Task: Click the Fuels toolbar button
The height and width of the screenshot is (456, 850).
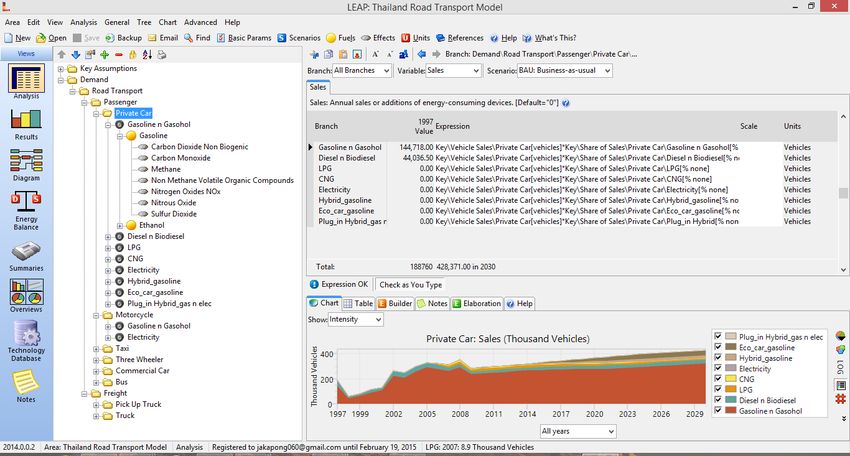Action: (x=341, y=38)
